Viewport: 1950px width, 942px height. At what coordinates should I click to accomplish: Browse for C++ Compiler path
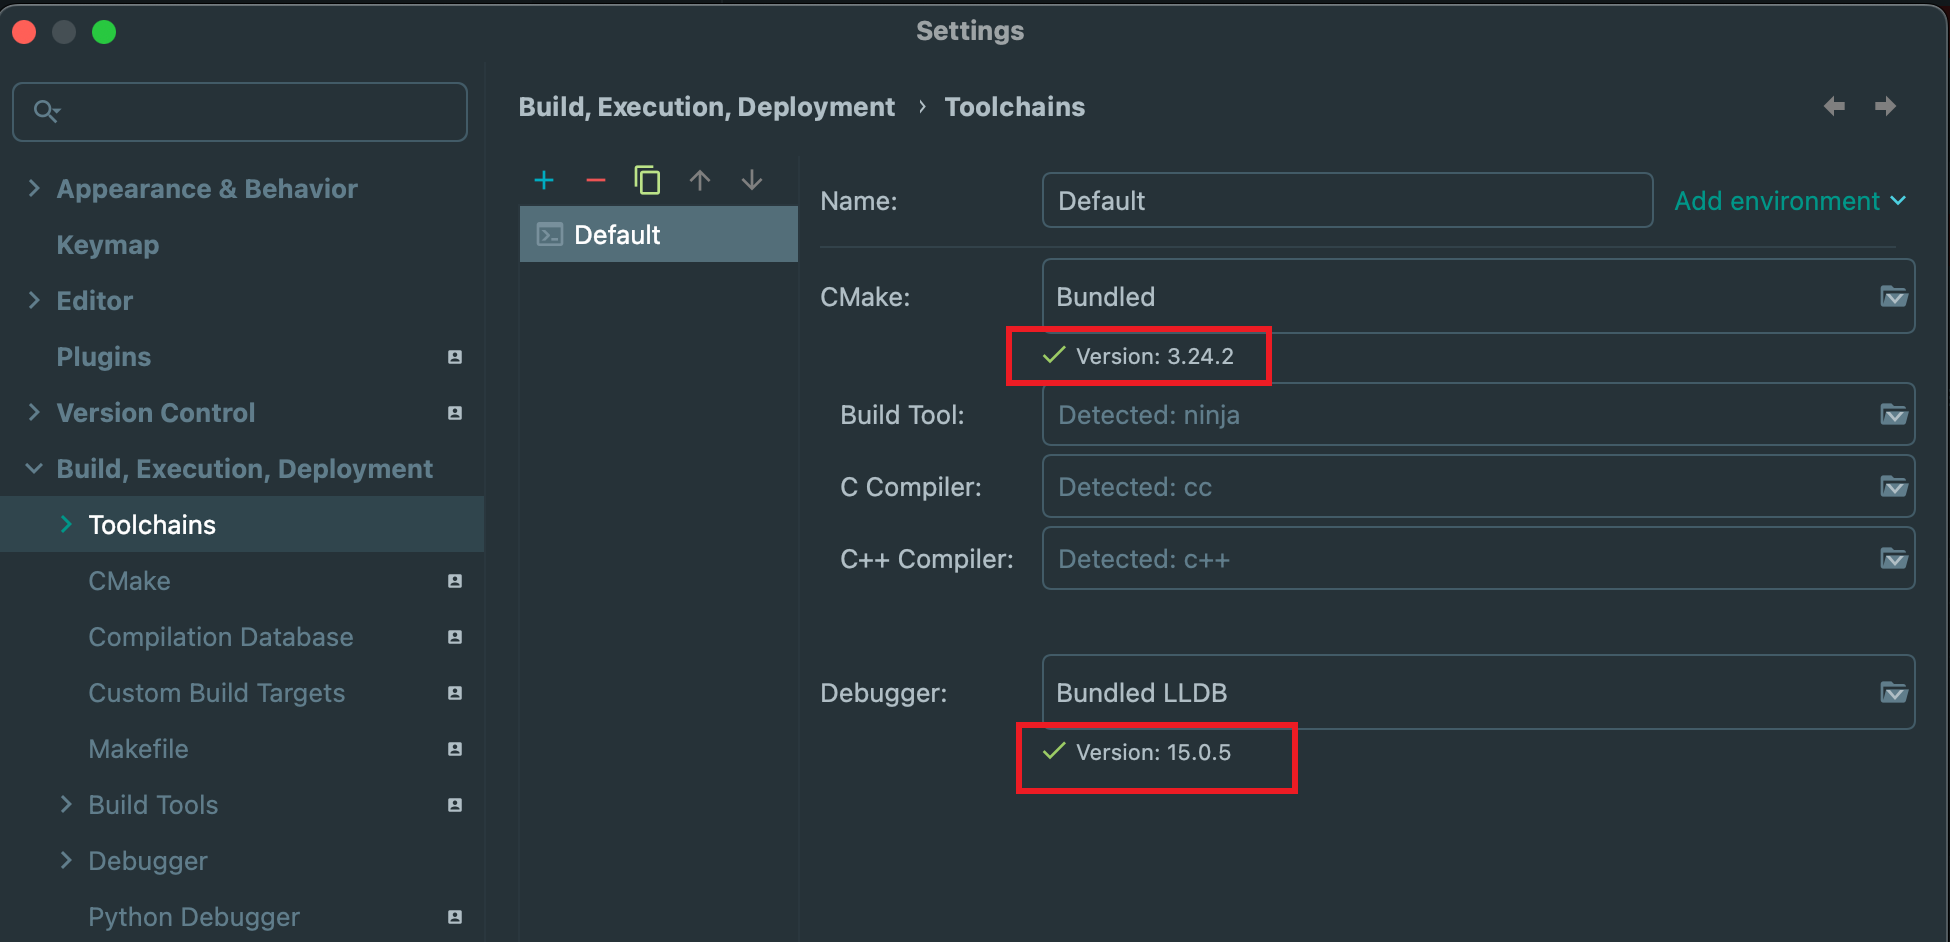click(1893, 559)
